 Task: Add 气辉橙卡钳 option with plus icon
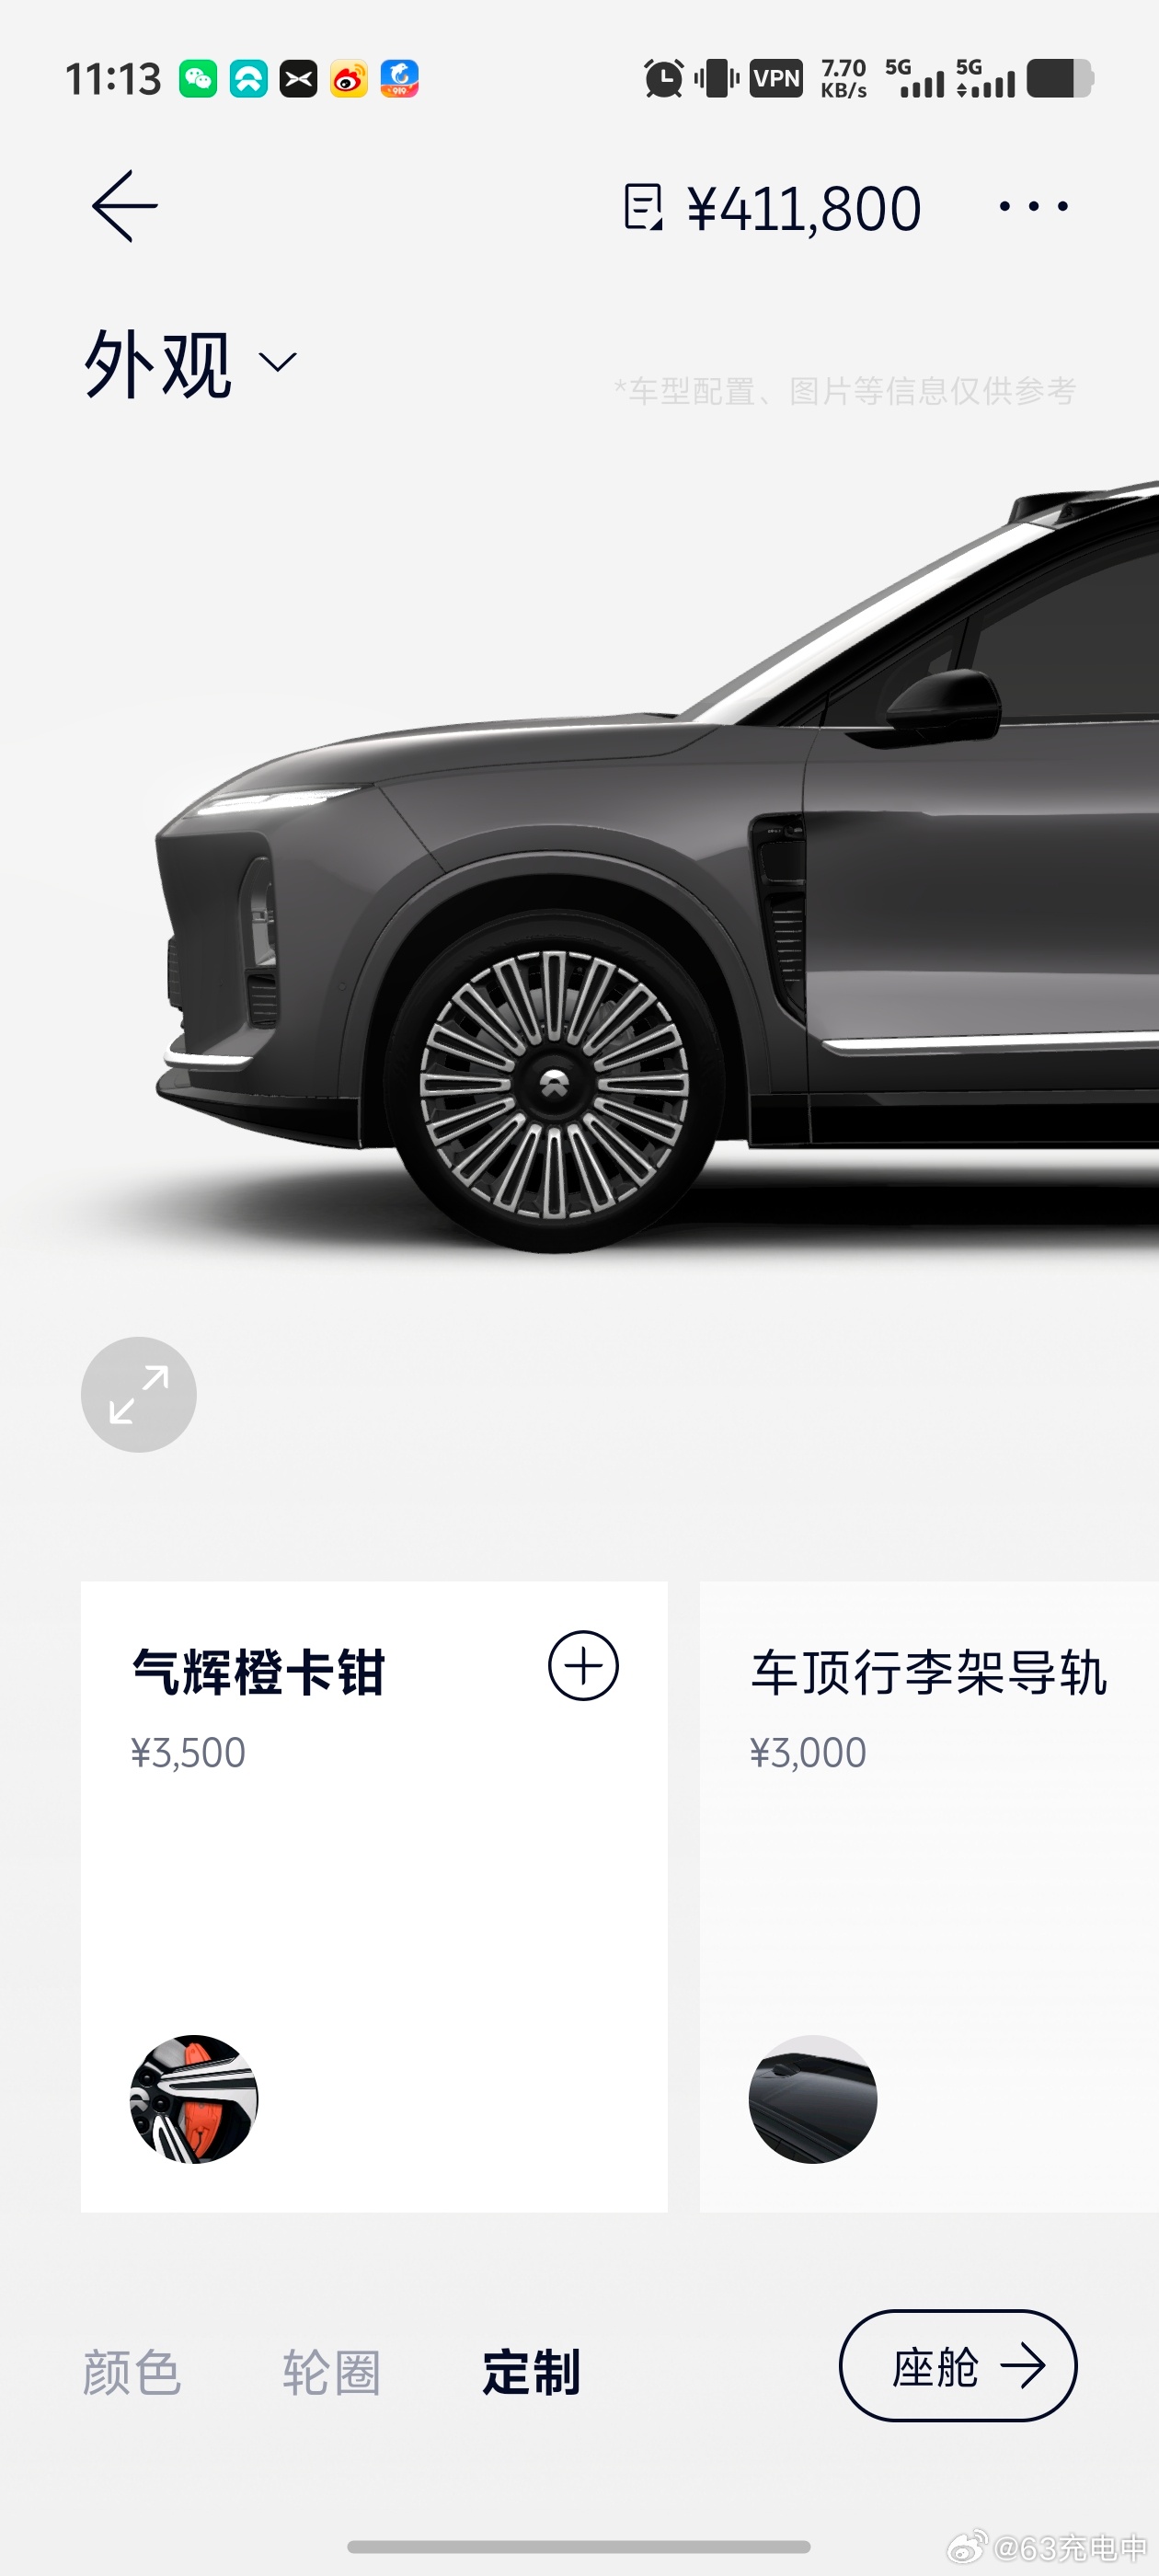[583, 1666]
